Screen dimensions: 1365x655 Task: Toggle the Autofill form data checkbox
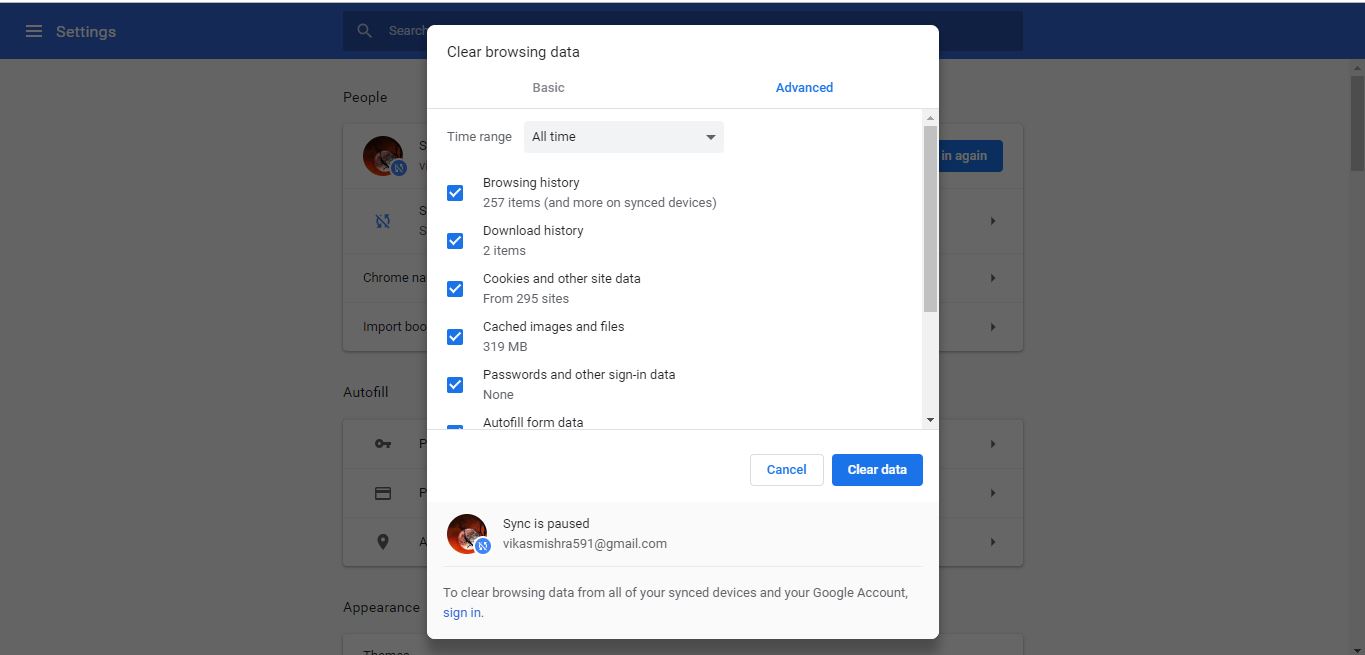click(x=455, y=427)
